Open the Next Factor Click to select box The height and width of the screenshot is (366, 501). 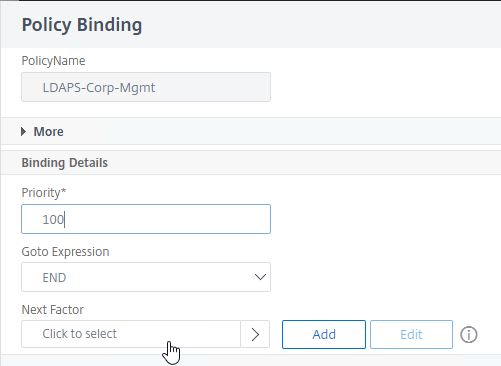tap(131, 334)
